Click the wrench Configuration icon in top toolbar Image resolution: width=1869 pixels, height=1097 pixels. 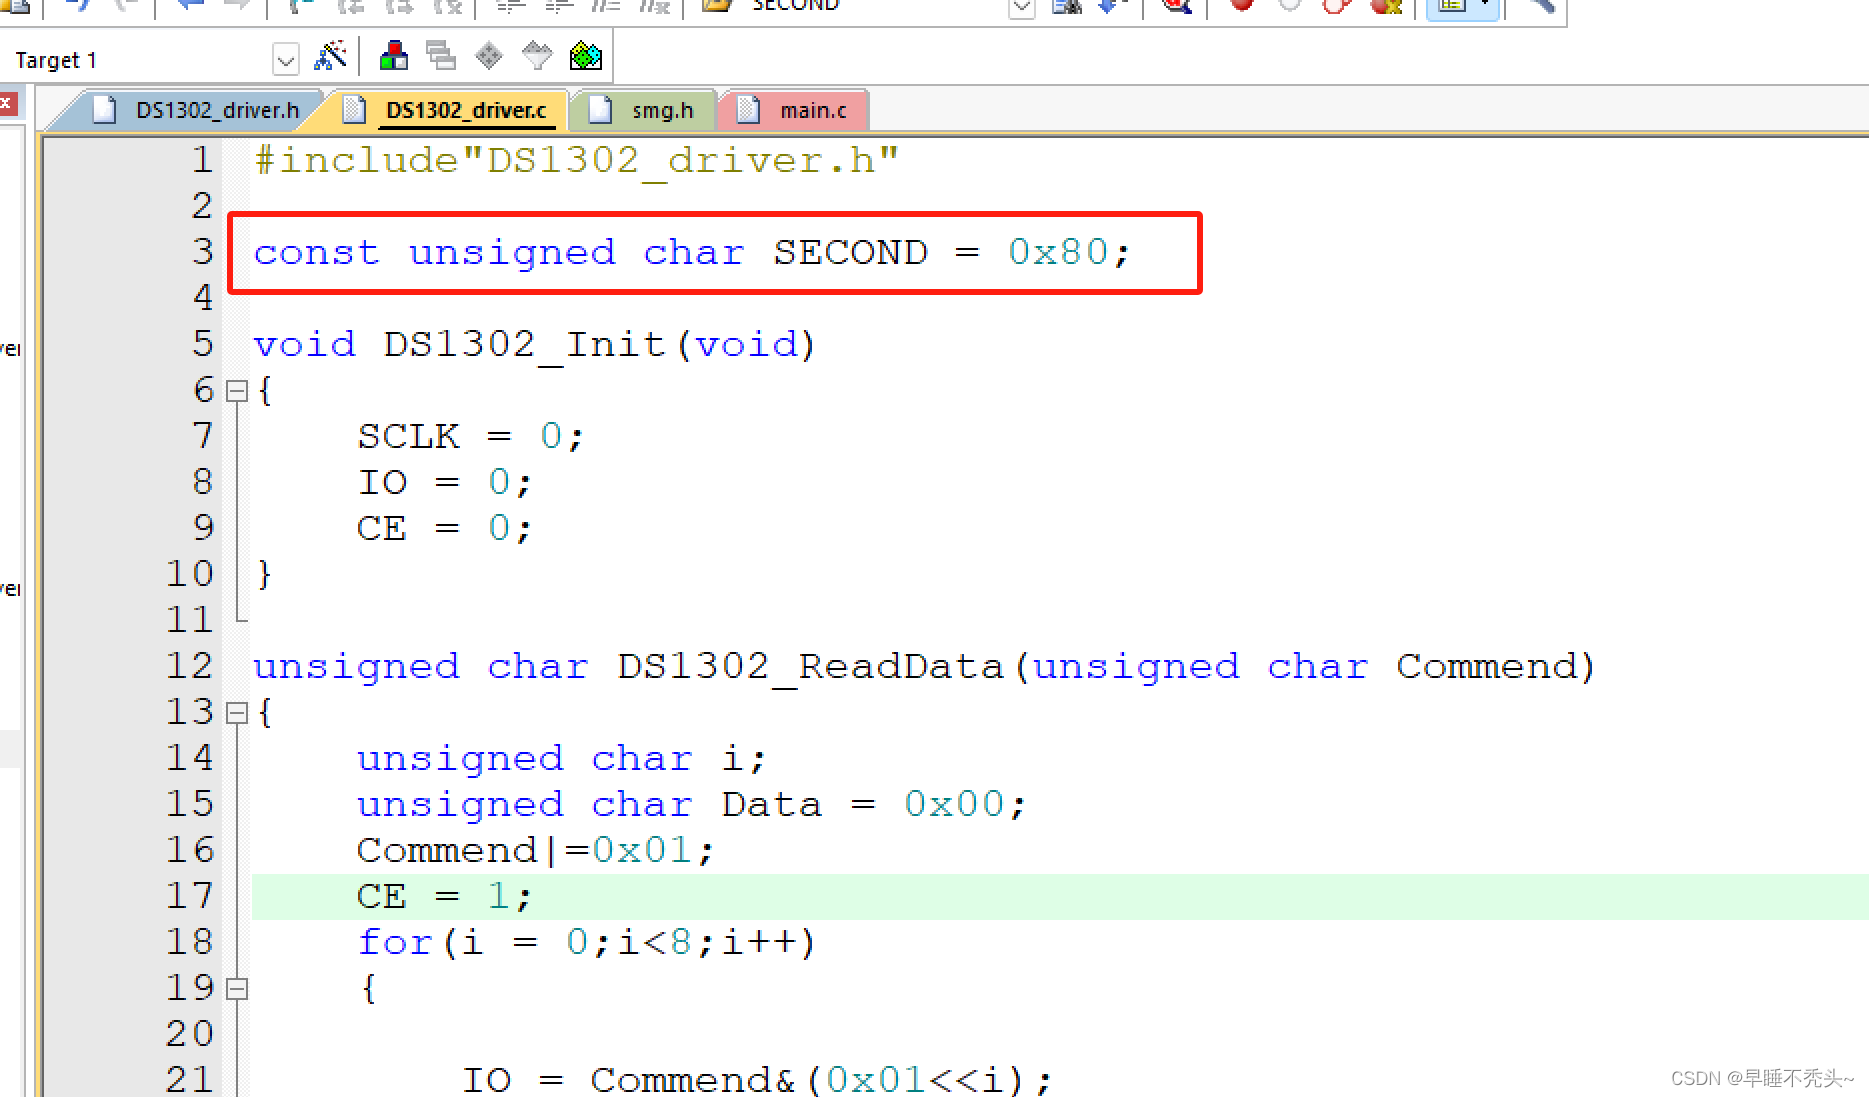pos(1541,5)
